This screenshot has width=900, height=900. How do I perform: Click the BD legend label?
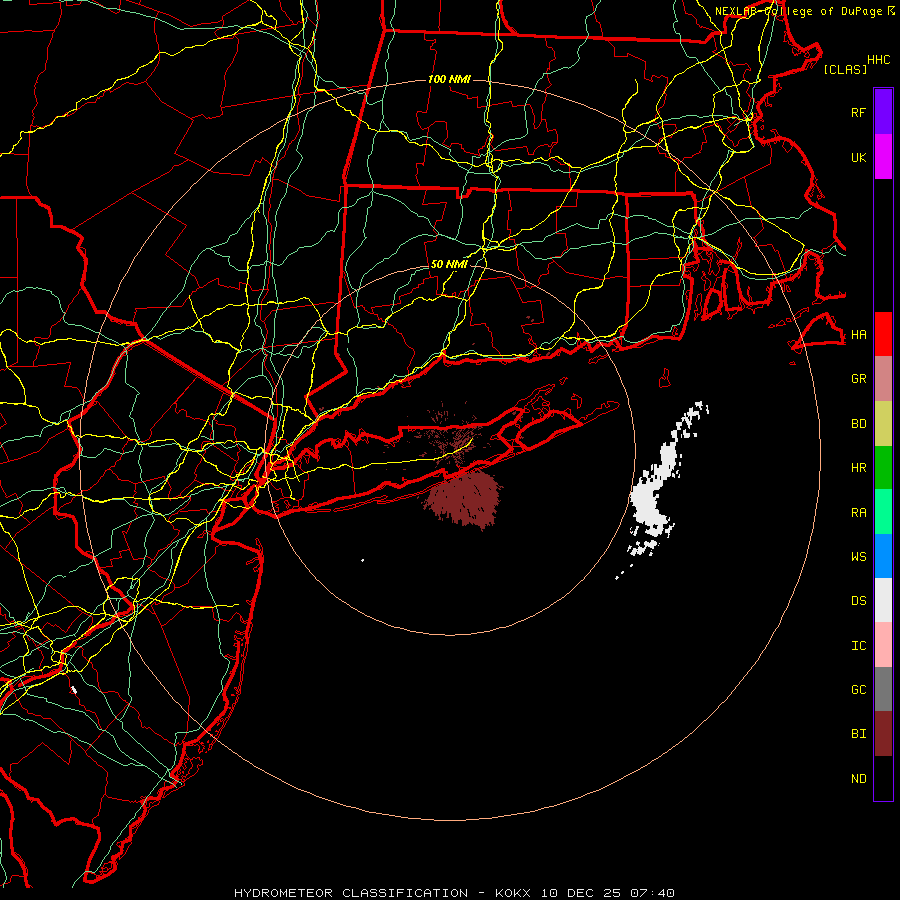[858, 424]
